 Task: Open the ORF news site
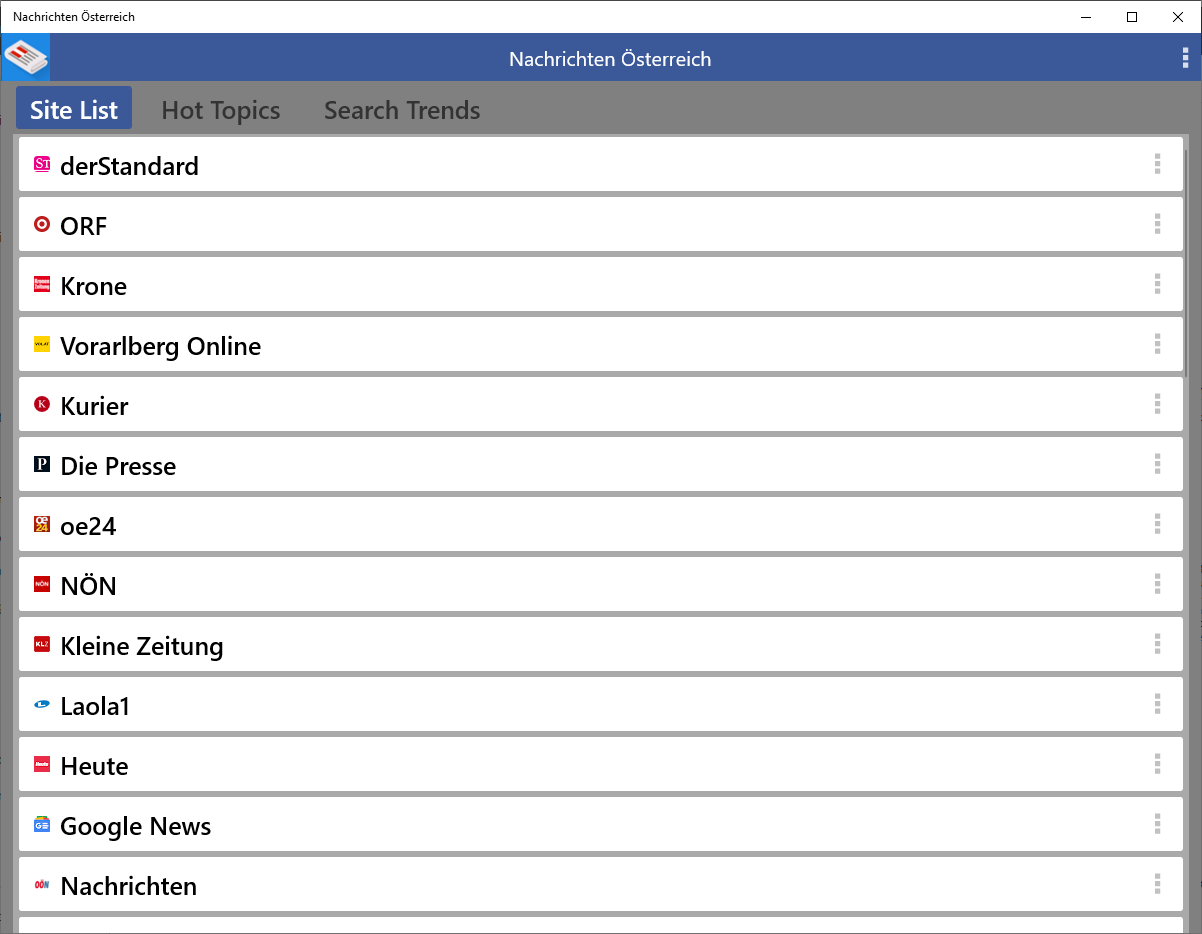(x=601, y=224)
